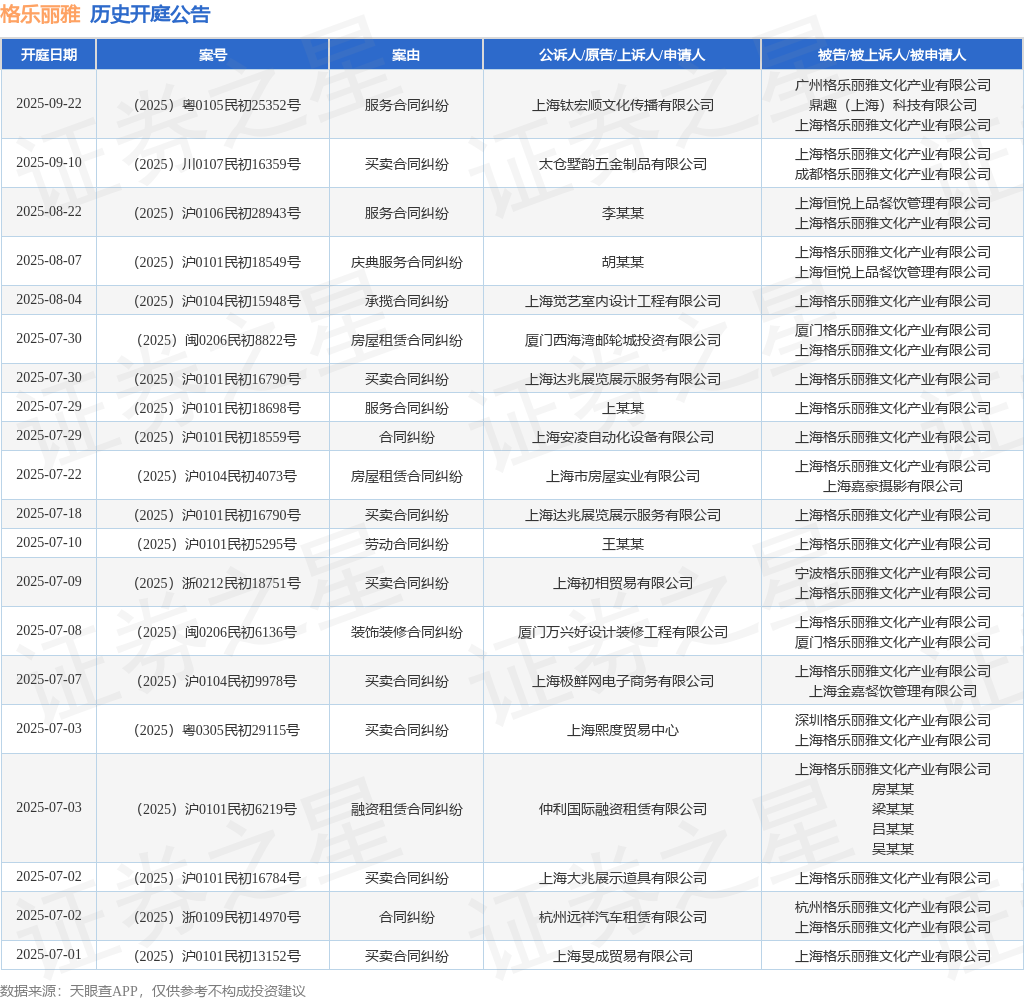Click the 开庭日期 column header
The height and width of the screenshot is (1000, 1024).
pos(49,55)
